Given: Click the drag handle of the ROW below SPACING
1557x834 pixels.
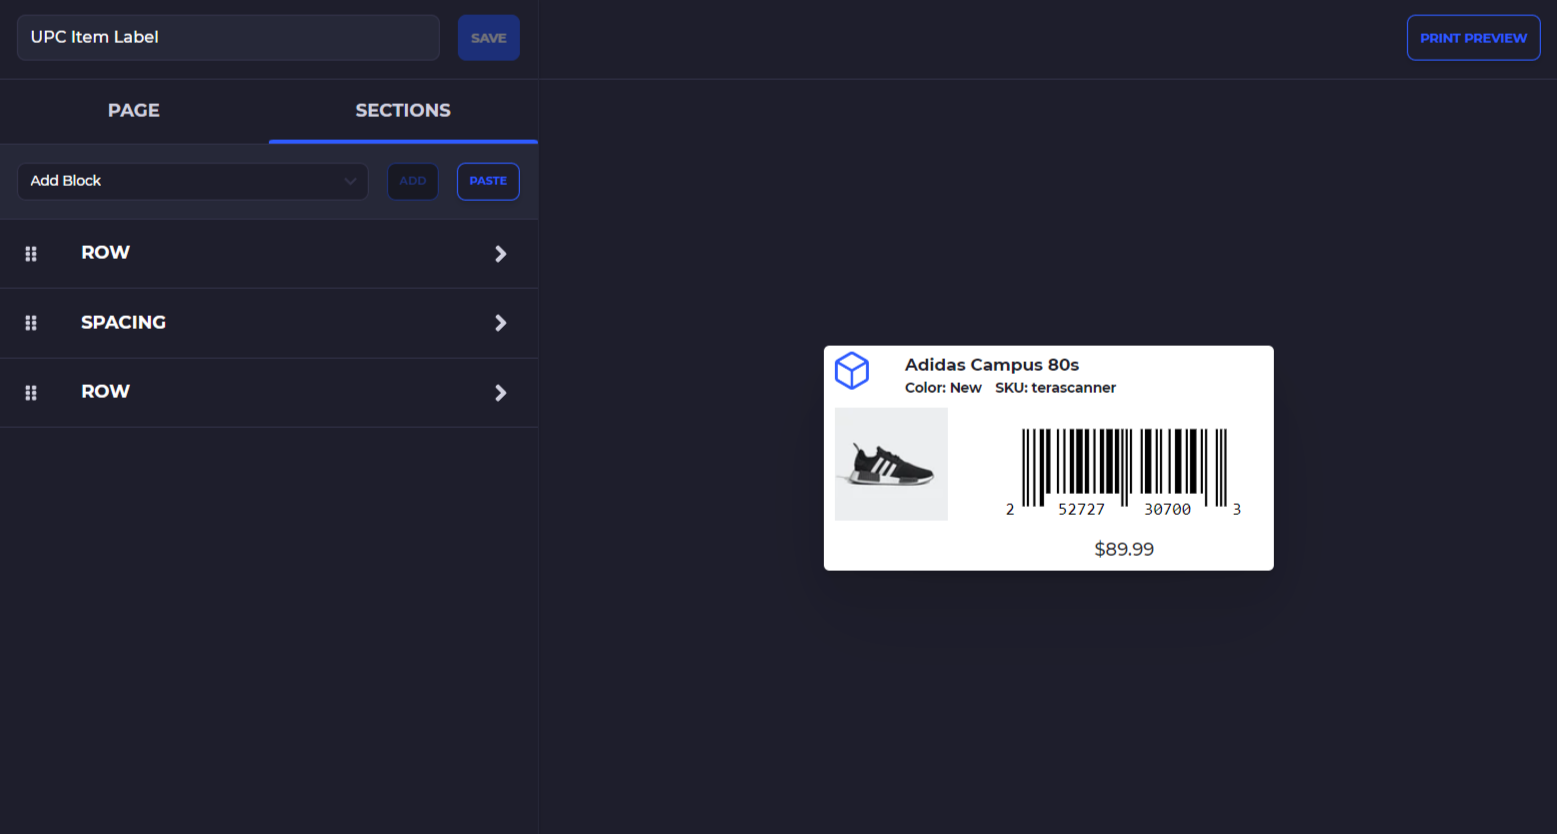Looking at the screenshot, I should pos(31,393).
